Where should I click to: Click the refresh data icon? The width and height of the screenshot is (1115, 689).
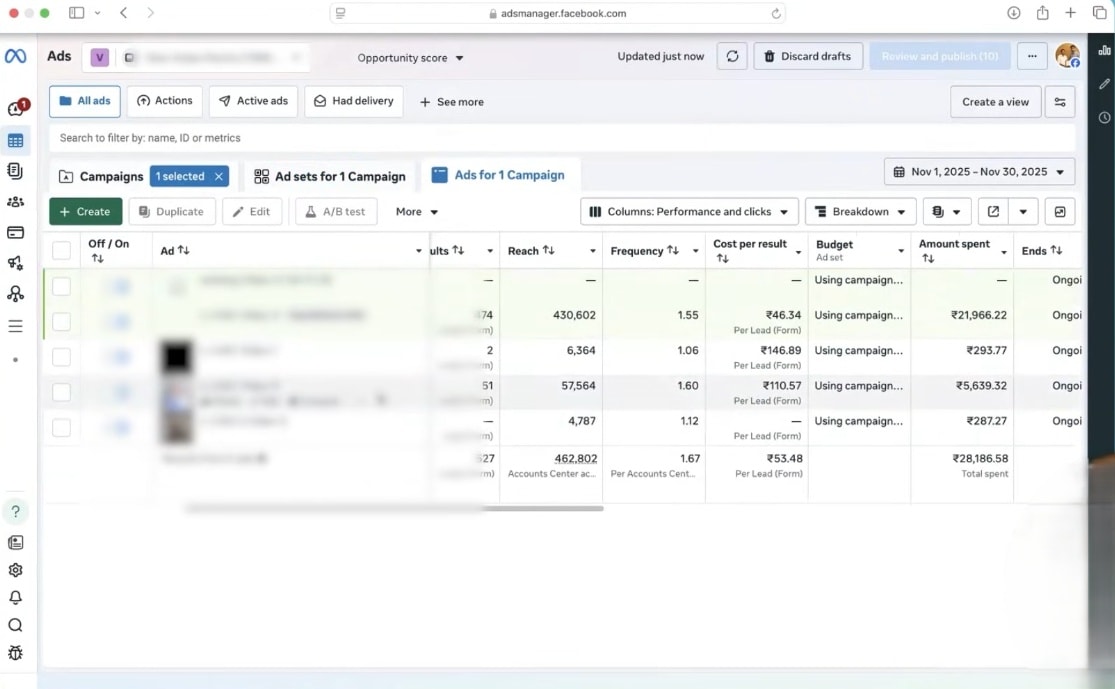pos(732,57)
